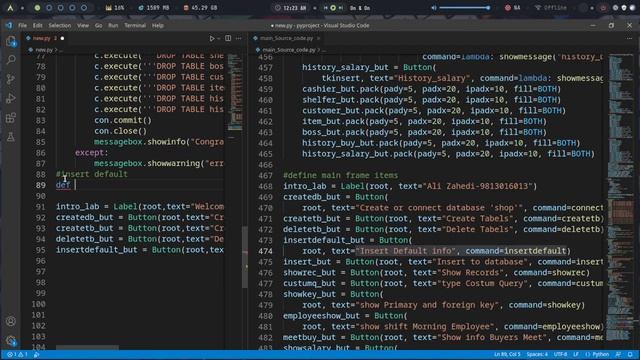Change indentation via Spaces: 4
The width and height of the screenshot is (640, 360).
click(537, 355)
